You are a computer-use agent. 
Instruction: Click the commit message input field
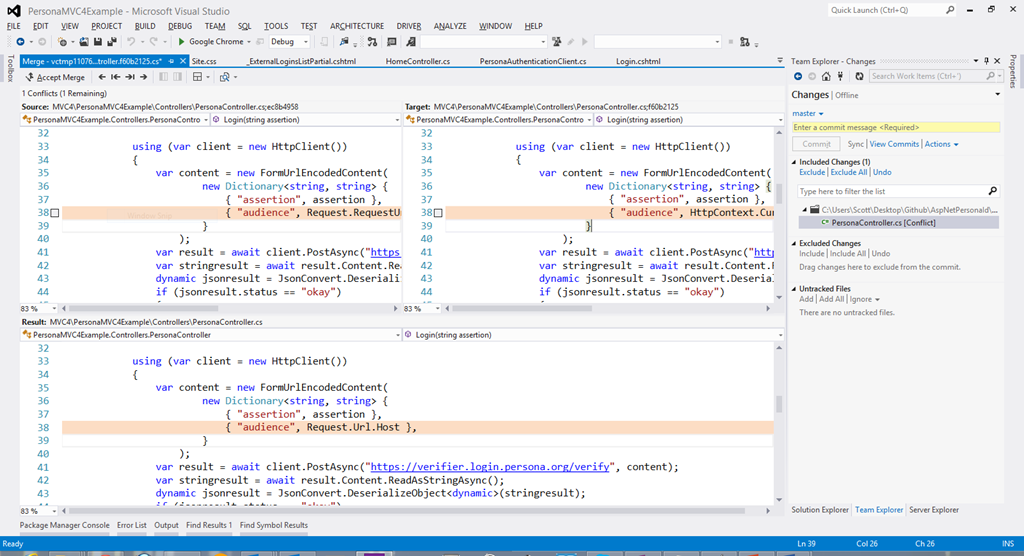895,127
